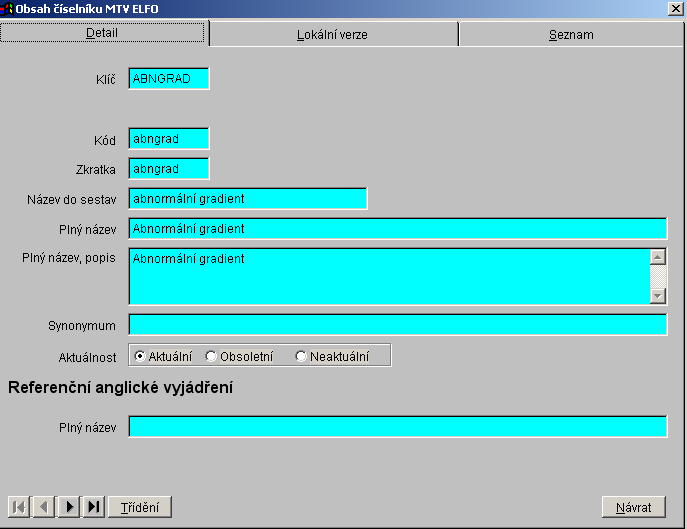
Task: Go to the previous record
Action: click(x=43, y=507)
